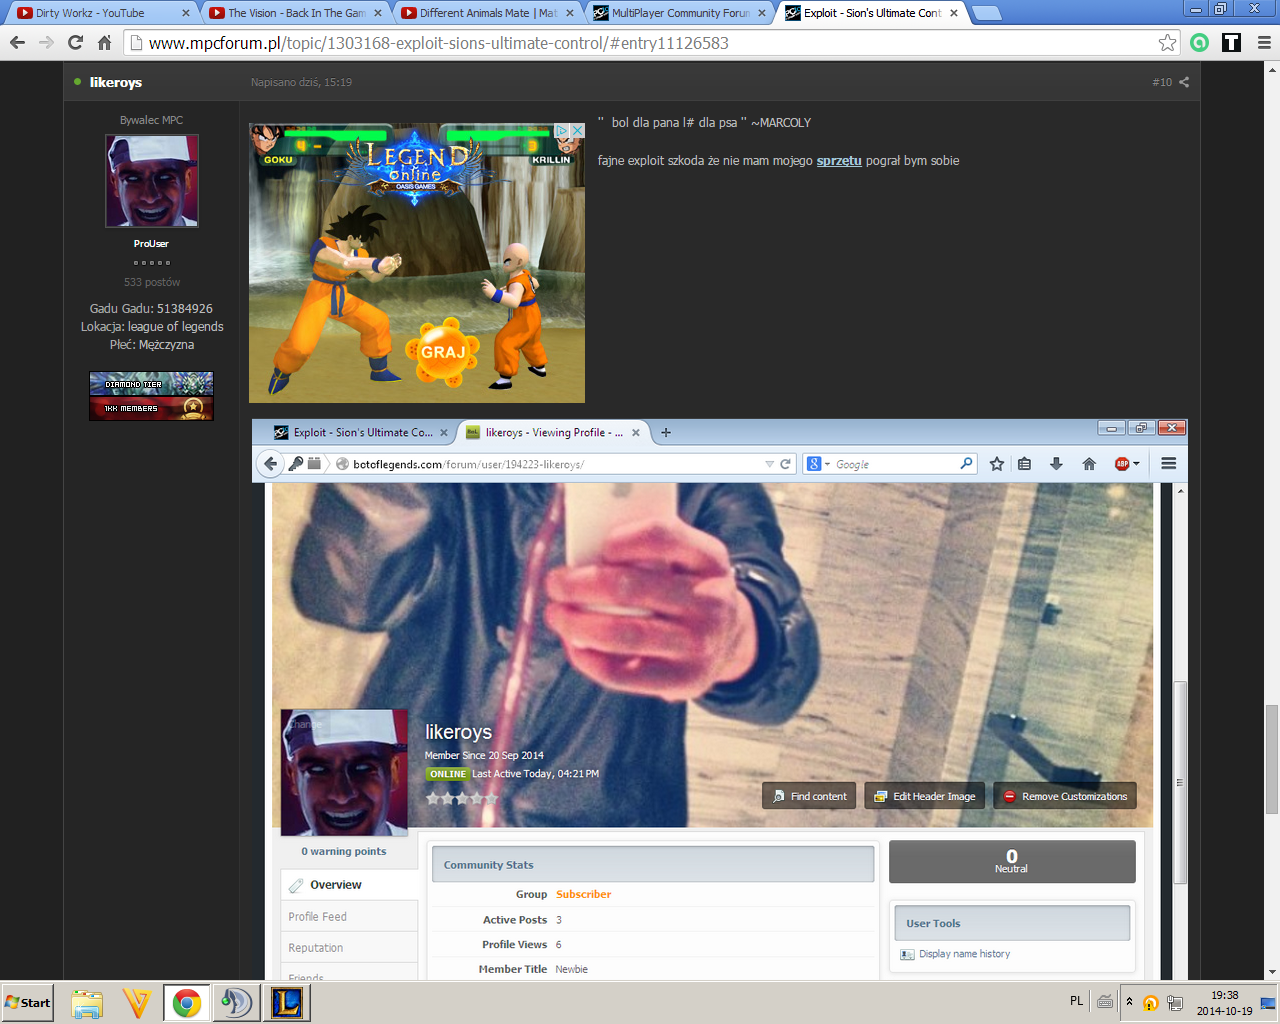Click the scroll-down arrow of the Chrome page scrollbar
The image size is (1280, 1024).
coord(1272,972)
